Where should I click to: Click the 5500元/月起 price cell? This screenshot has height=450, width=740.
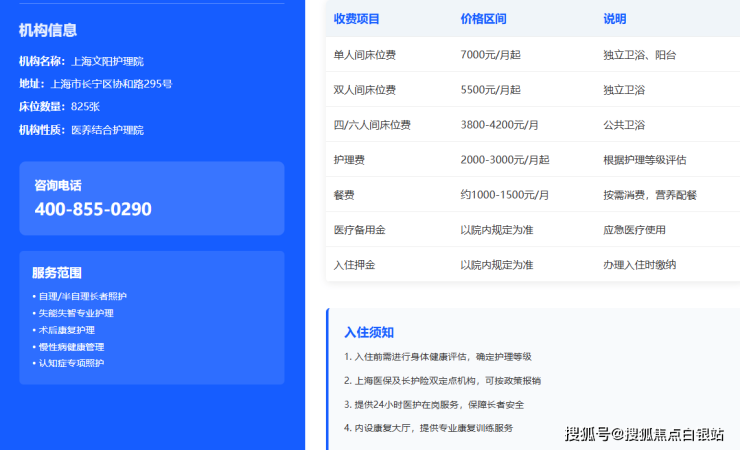tap(490, 90)
